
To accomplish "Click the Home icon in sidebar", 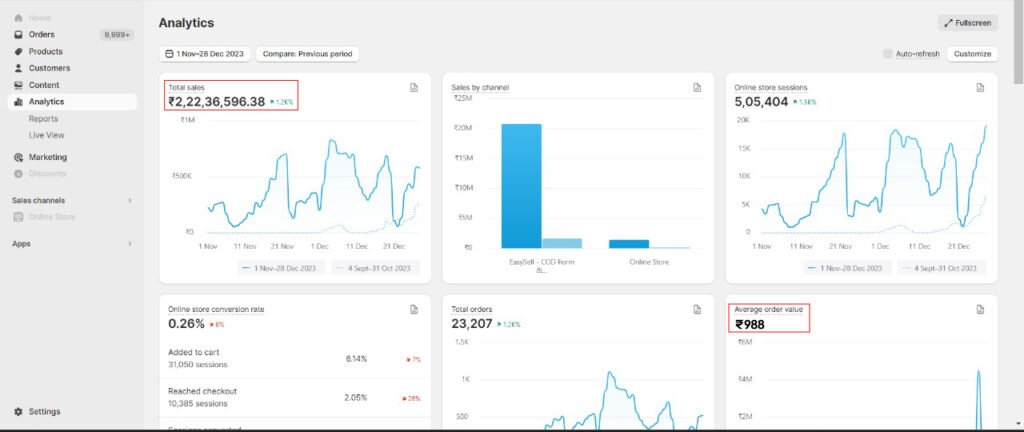I will tap(19, 18).
